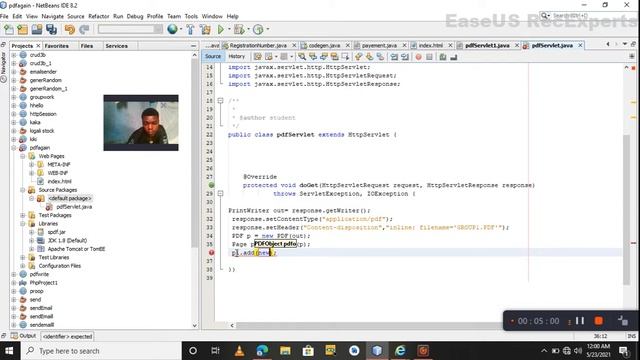Image resolution: width=640 pixels, height=360 pixels.
Task: Click the Debug Project icon
Action: [x=239, y=29]
